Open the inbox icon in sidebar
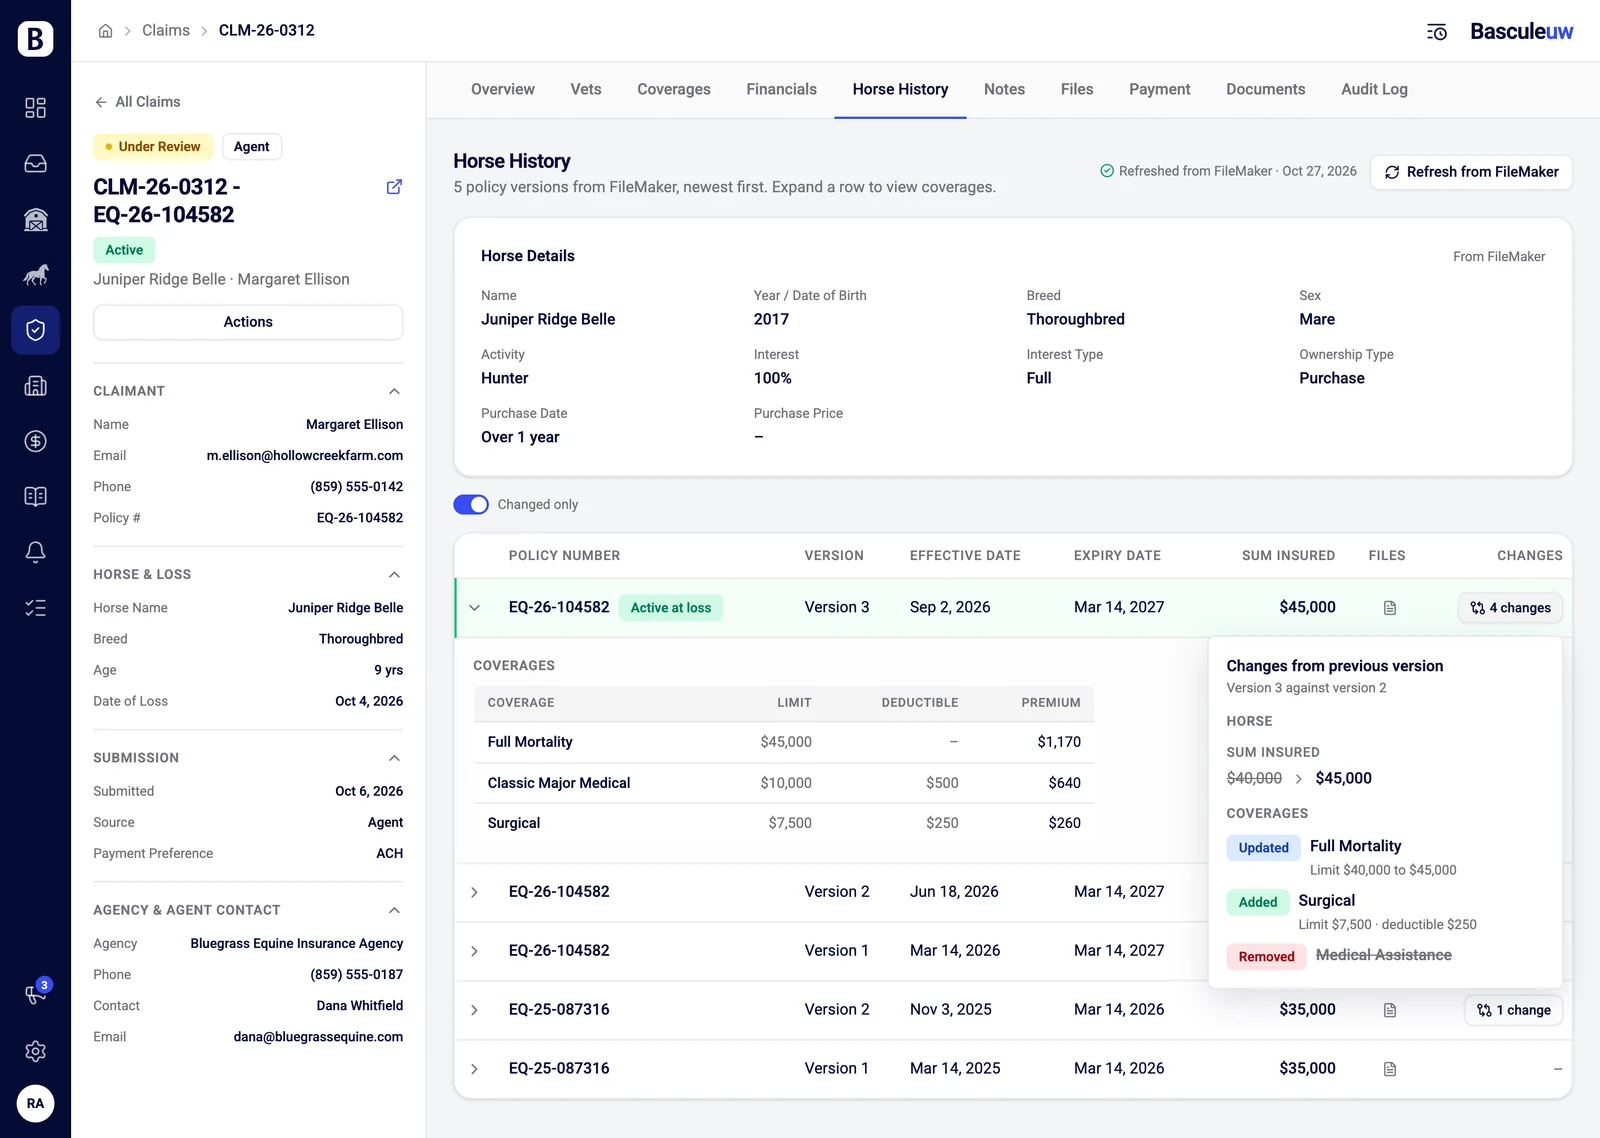The height and width of the screenshot is (1138, 1600). coord(35,163)
